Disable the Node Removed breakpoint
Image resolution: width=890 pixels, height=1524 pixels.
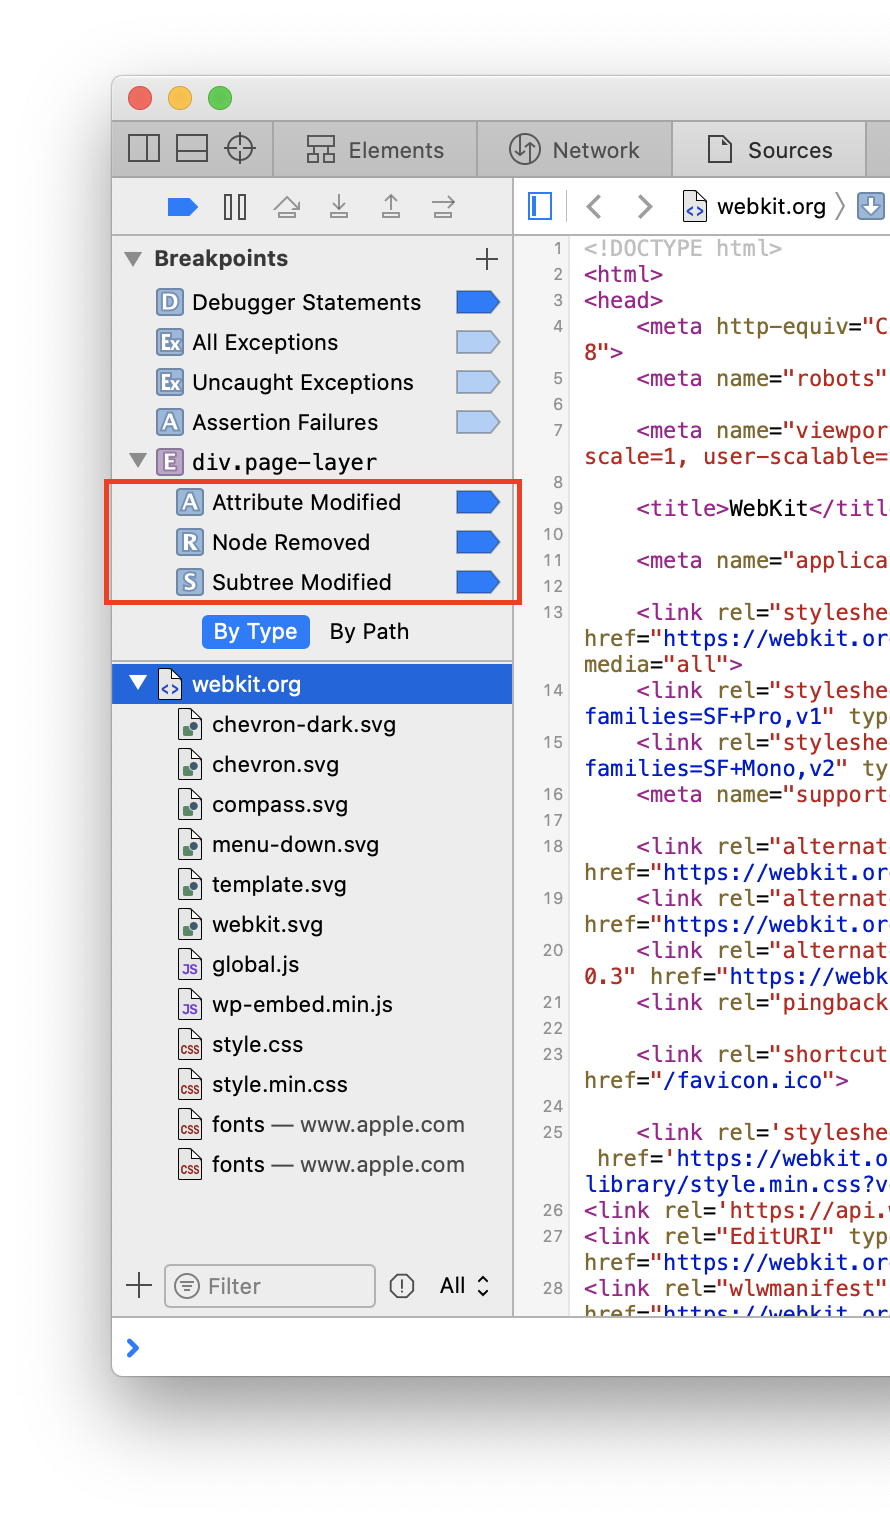pyautogui.click(x=477, y=542)
